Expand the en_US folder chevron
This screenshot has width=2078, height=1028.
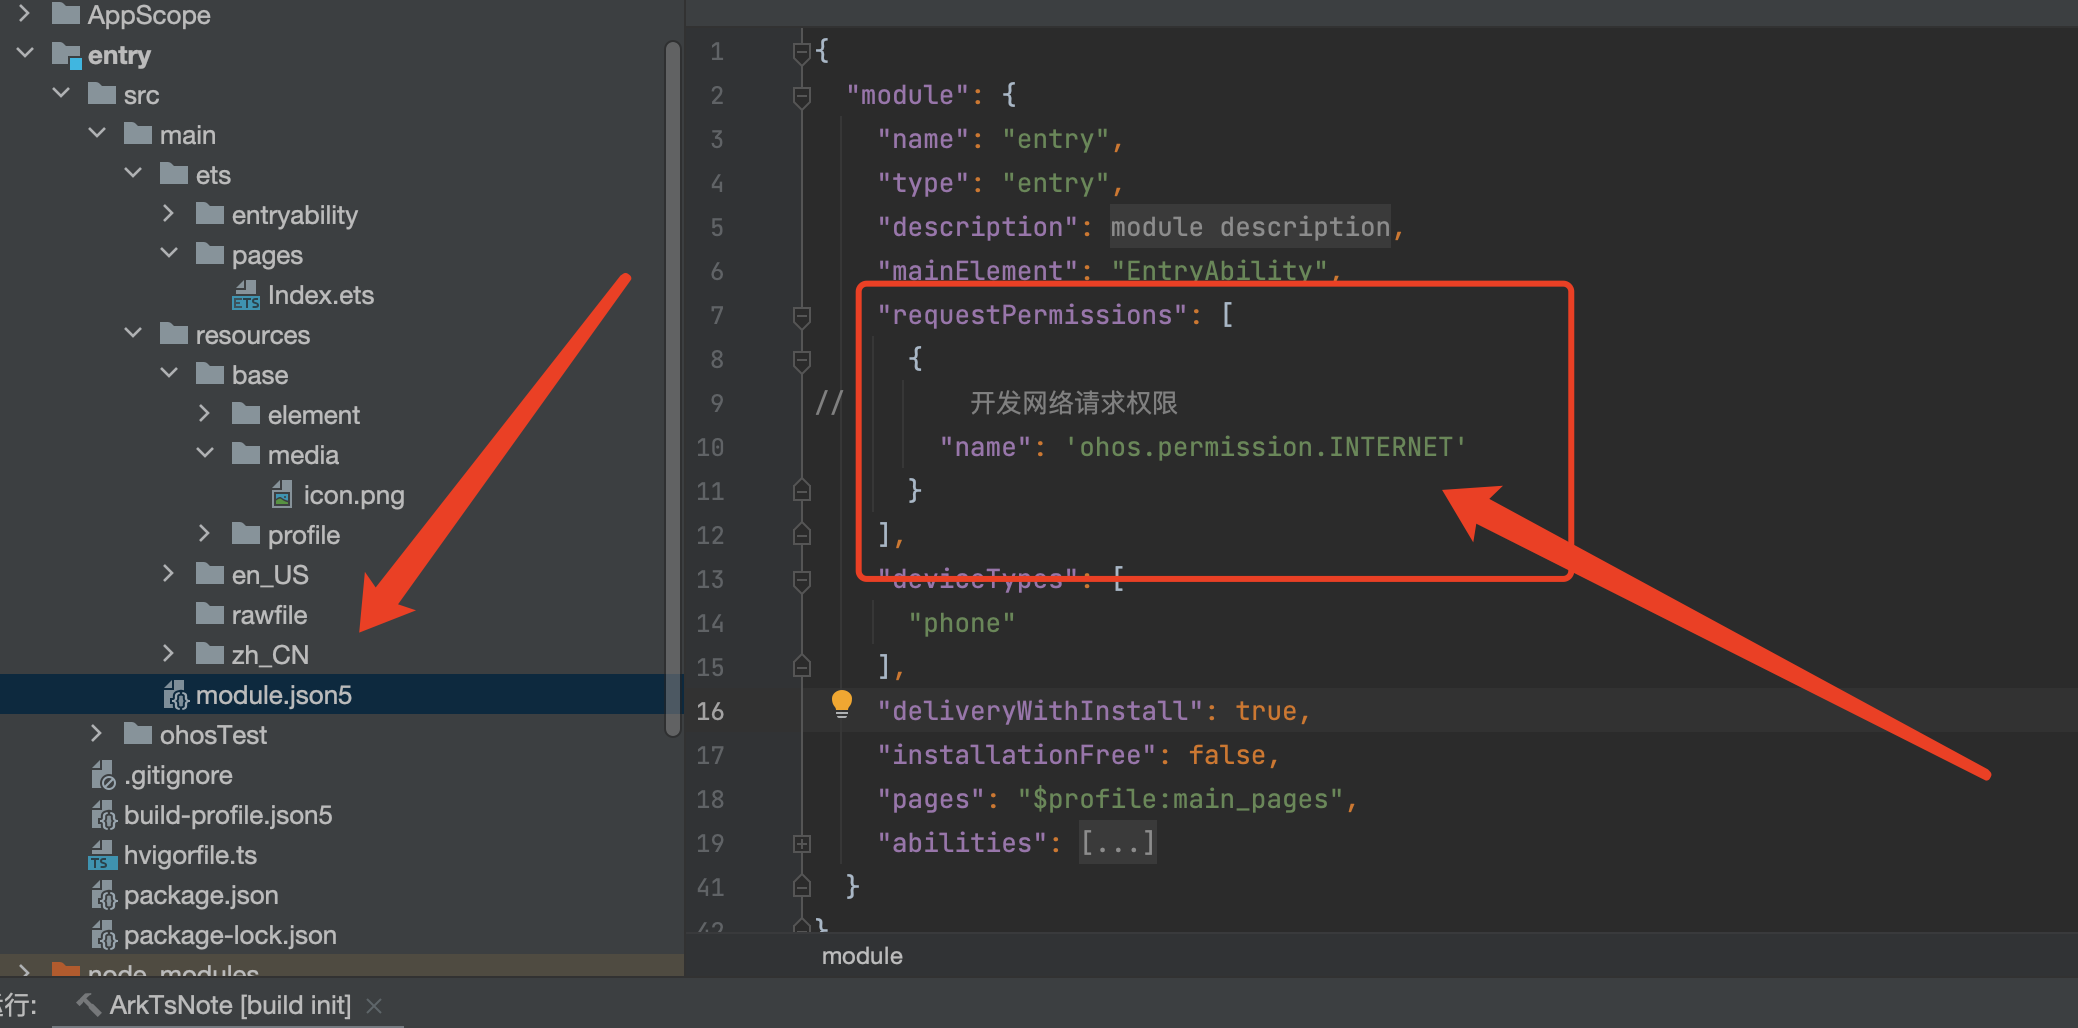[168, 573]
